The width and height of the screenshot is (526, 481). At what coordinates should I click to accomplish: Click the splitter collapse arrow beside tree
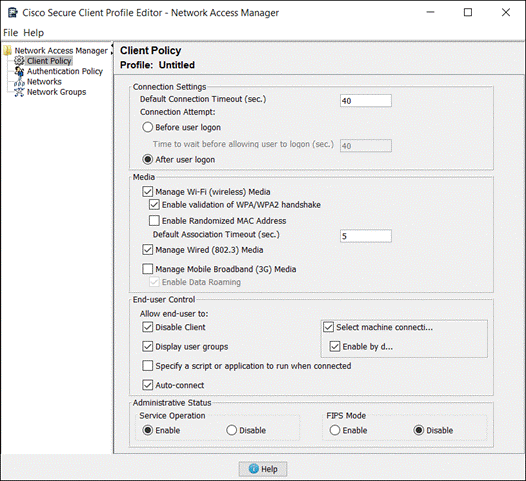click(x=112, y=46)
